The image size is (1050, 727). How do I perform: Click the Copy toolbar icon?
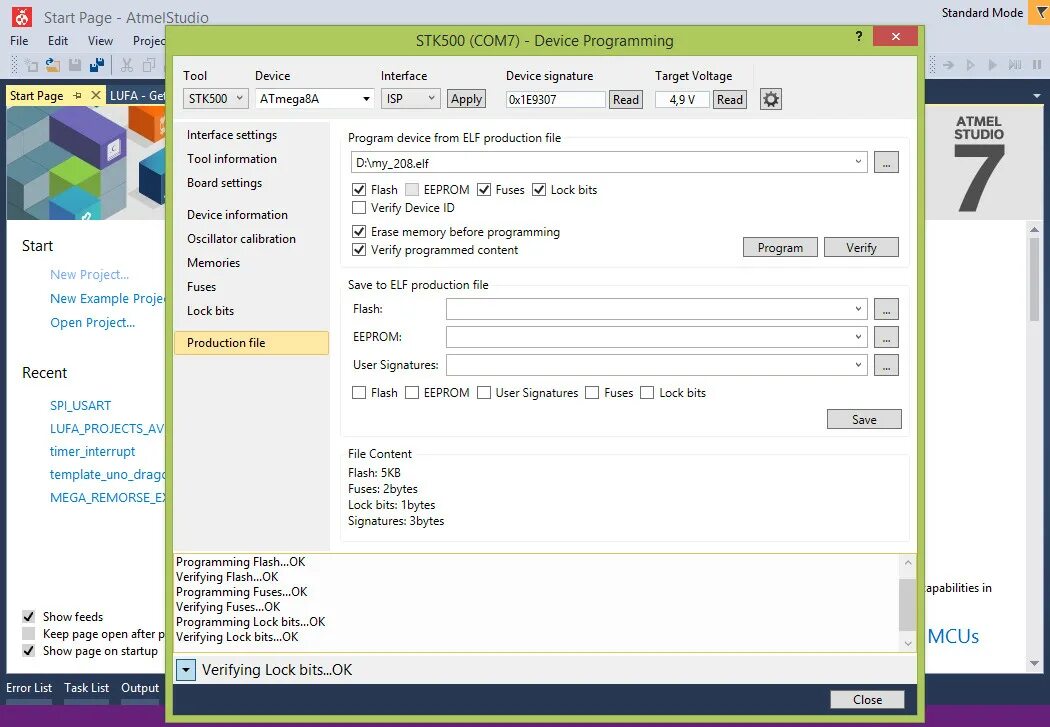coord(149,65)
